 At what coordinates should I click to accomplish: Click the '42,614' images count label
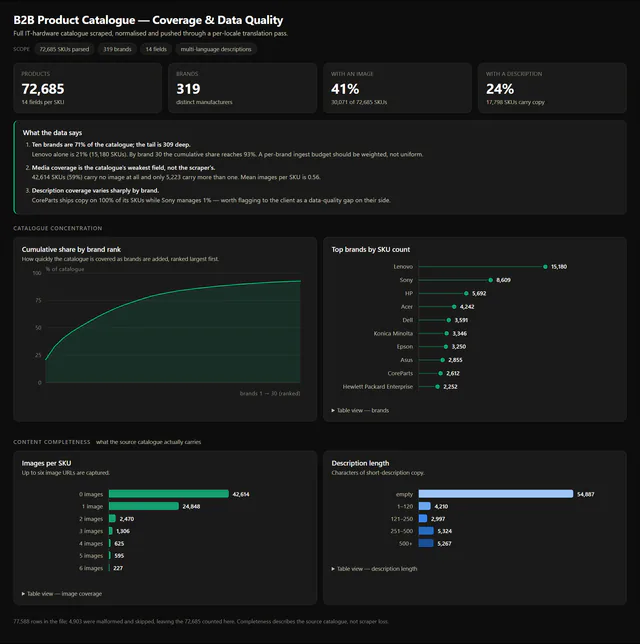[241, 494]
